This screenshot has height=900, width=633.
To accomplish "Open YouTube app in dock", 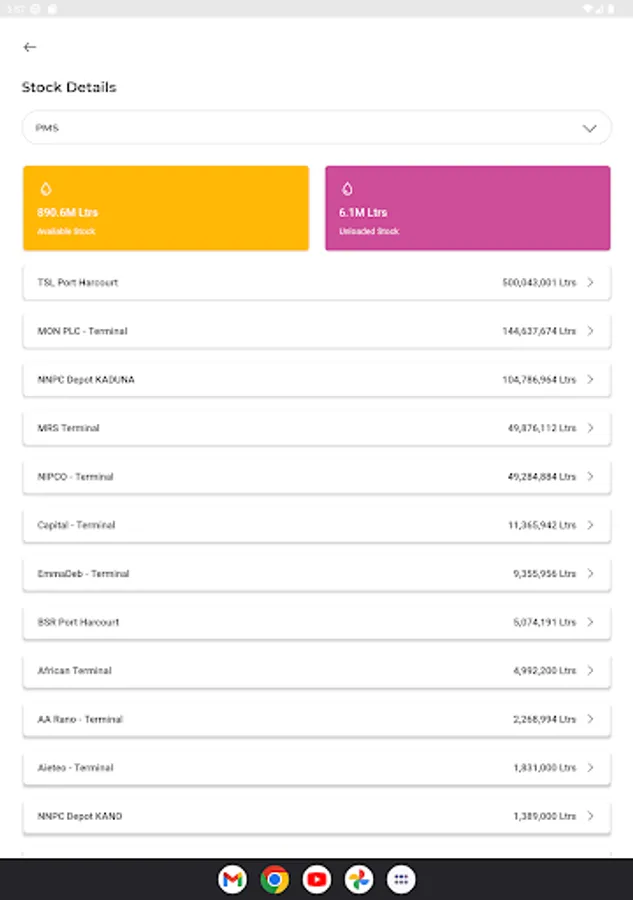I will [x=317, y=880].
